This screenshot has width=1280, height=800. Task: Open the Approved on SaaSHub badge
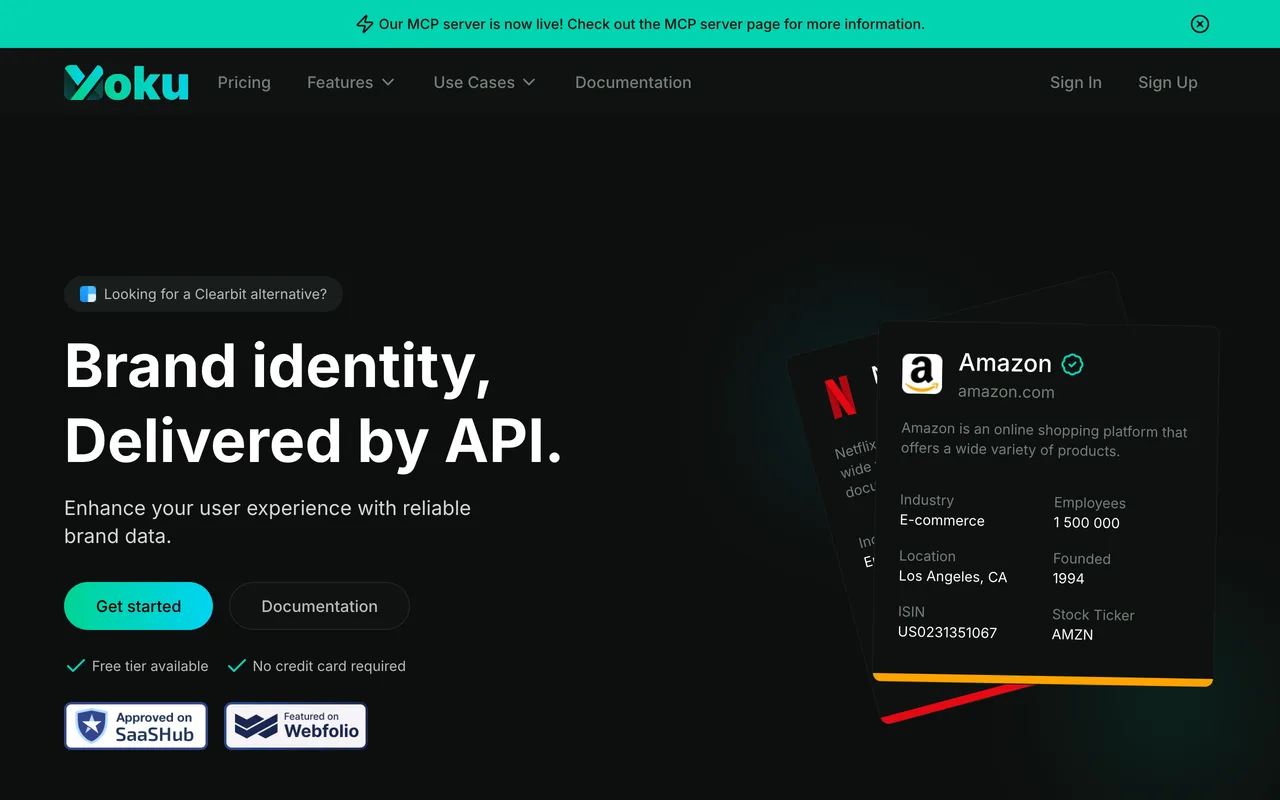[136, 726]
